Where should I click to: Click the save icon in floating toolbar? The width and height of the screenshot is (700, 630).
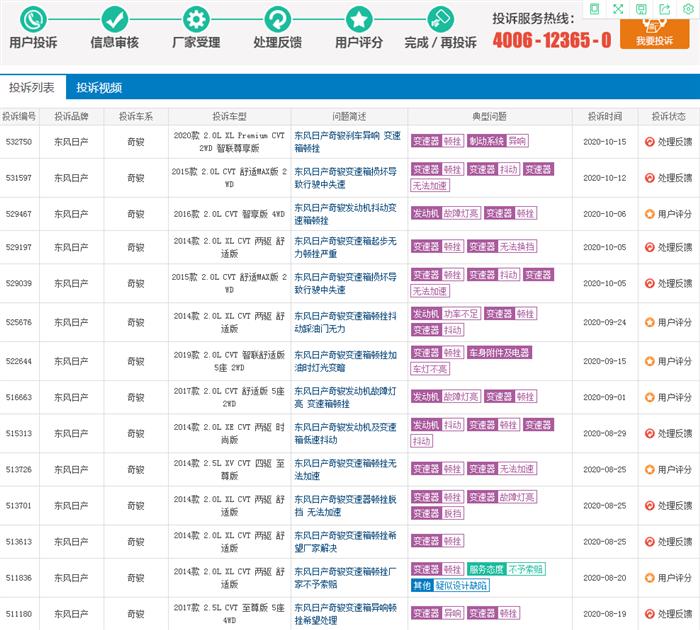pyautogui.click(x=642, y=9)
